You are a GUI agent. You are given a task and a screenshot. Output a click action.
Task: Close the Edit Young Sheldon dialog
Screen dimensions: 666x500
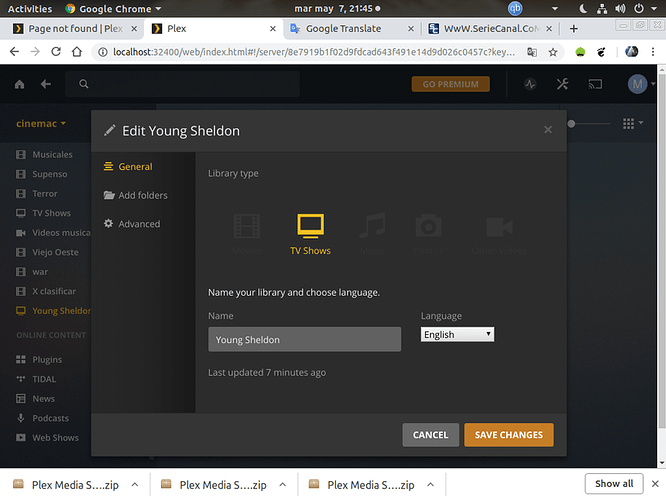[x=548, y=130]
